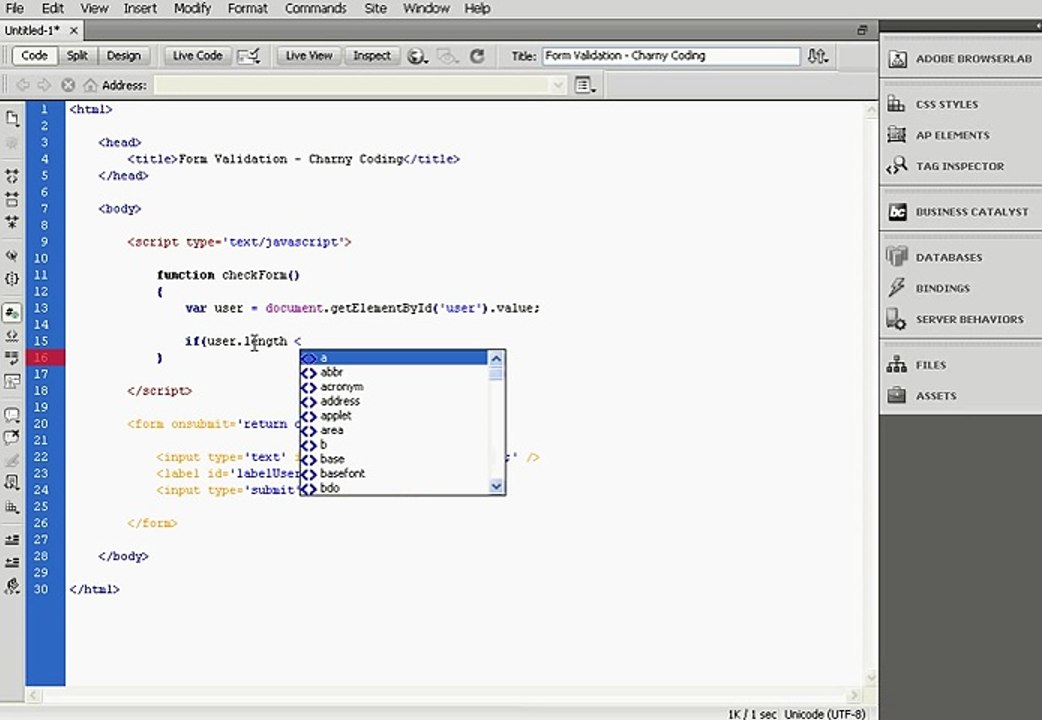
Task: Switch to Split view
Action: coord(77,56)
